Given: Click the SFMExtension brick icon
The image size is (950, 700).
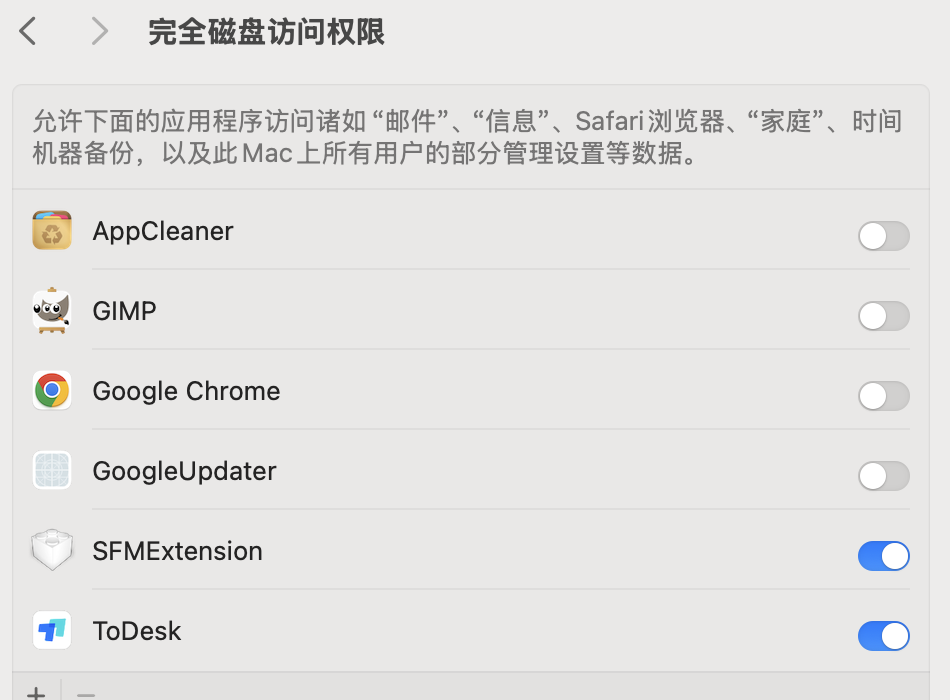Looking at the screenshot, I should (x=51, y=550).
